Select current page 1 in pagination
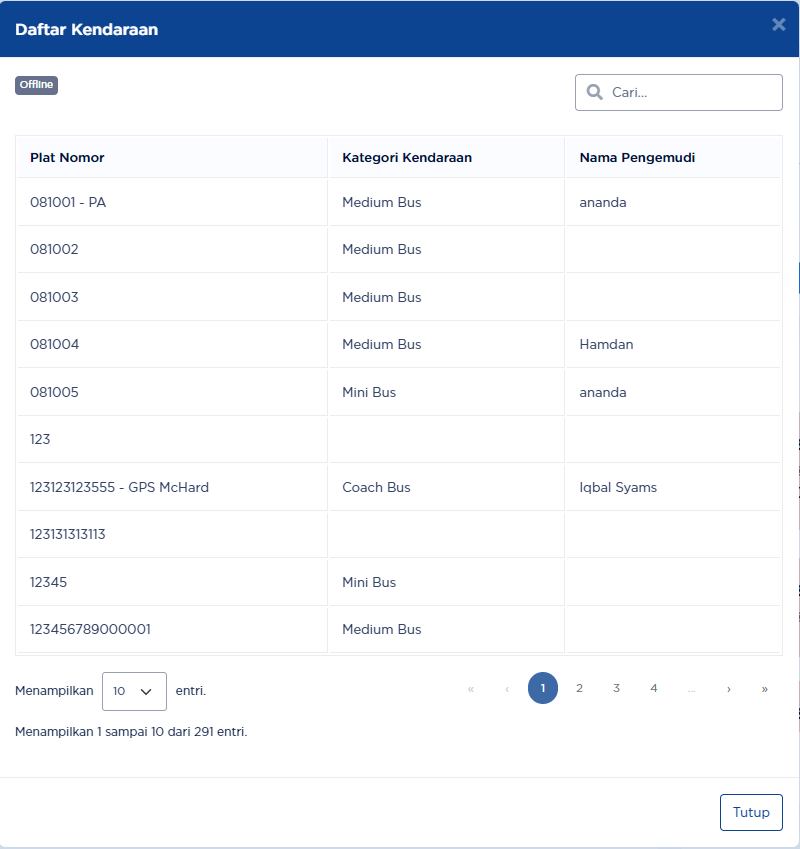 [542, 688]
